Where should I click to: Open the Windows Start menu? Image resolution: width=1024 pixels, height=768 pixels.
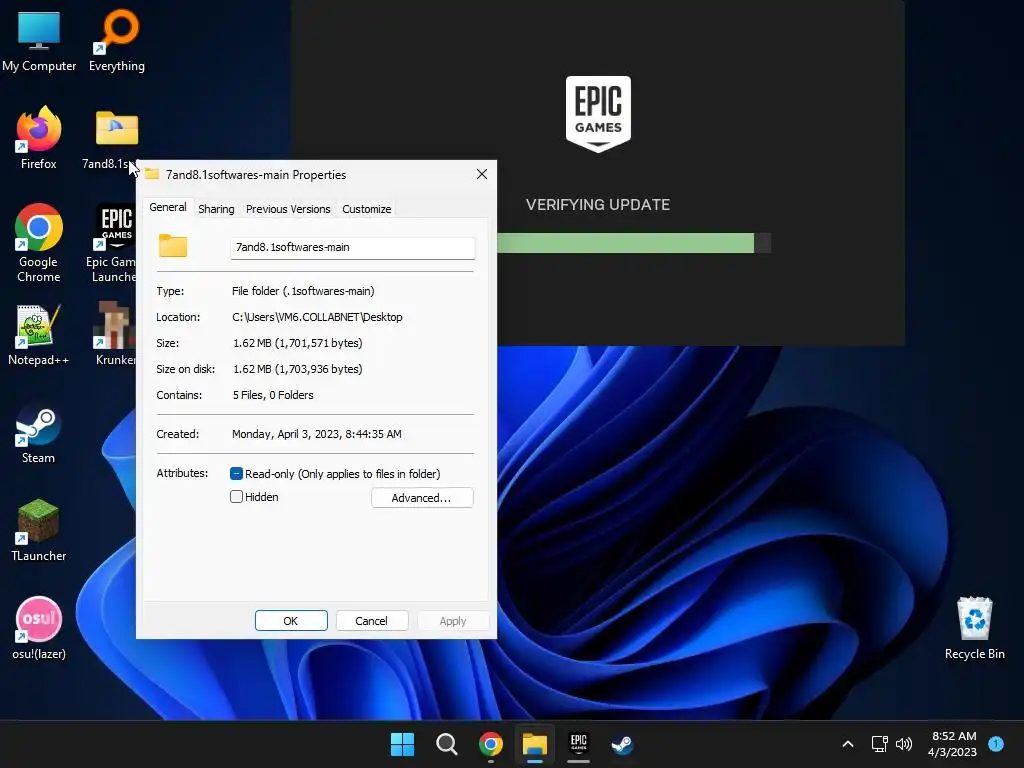tap(402, 744)
